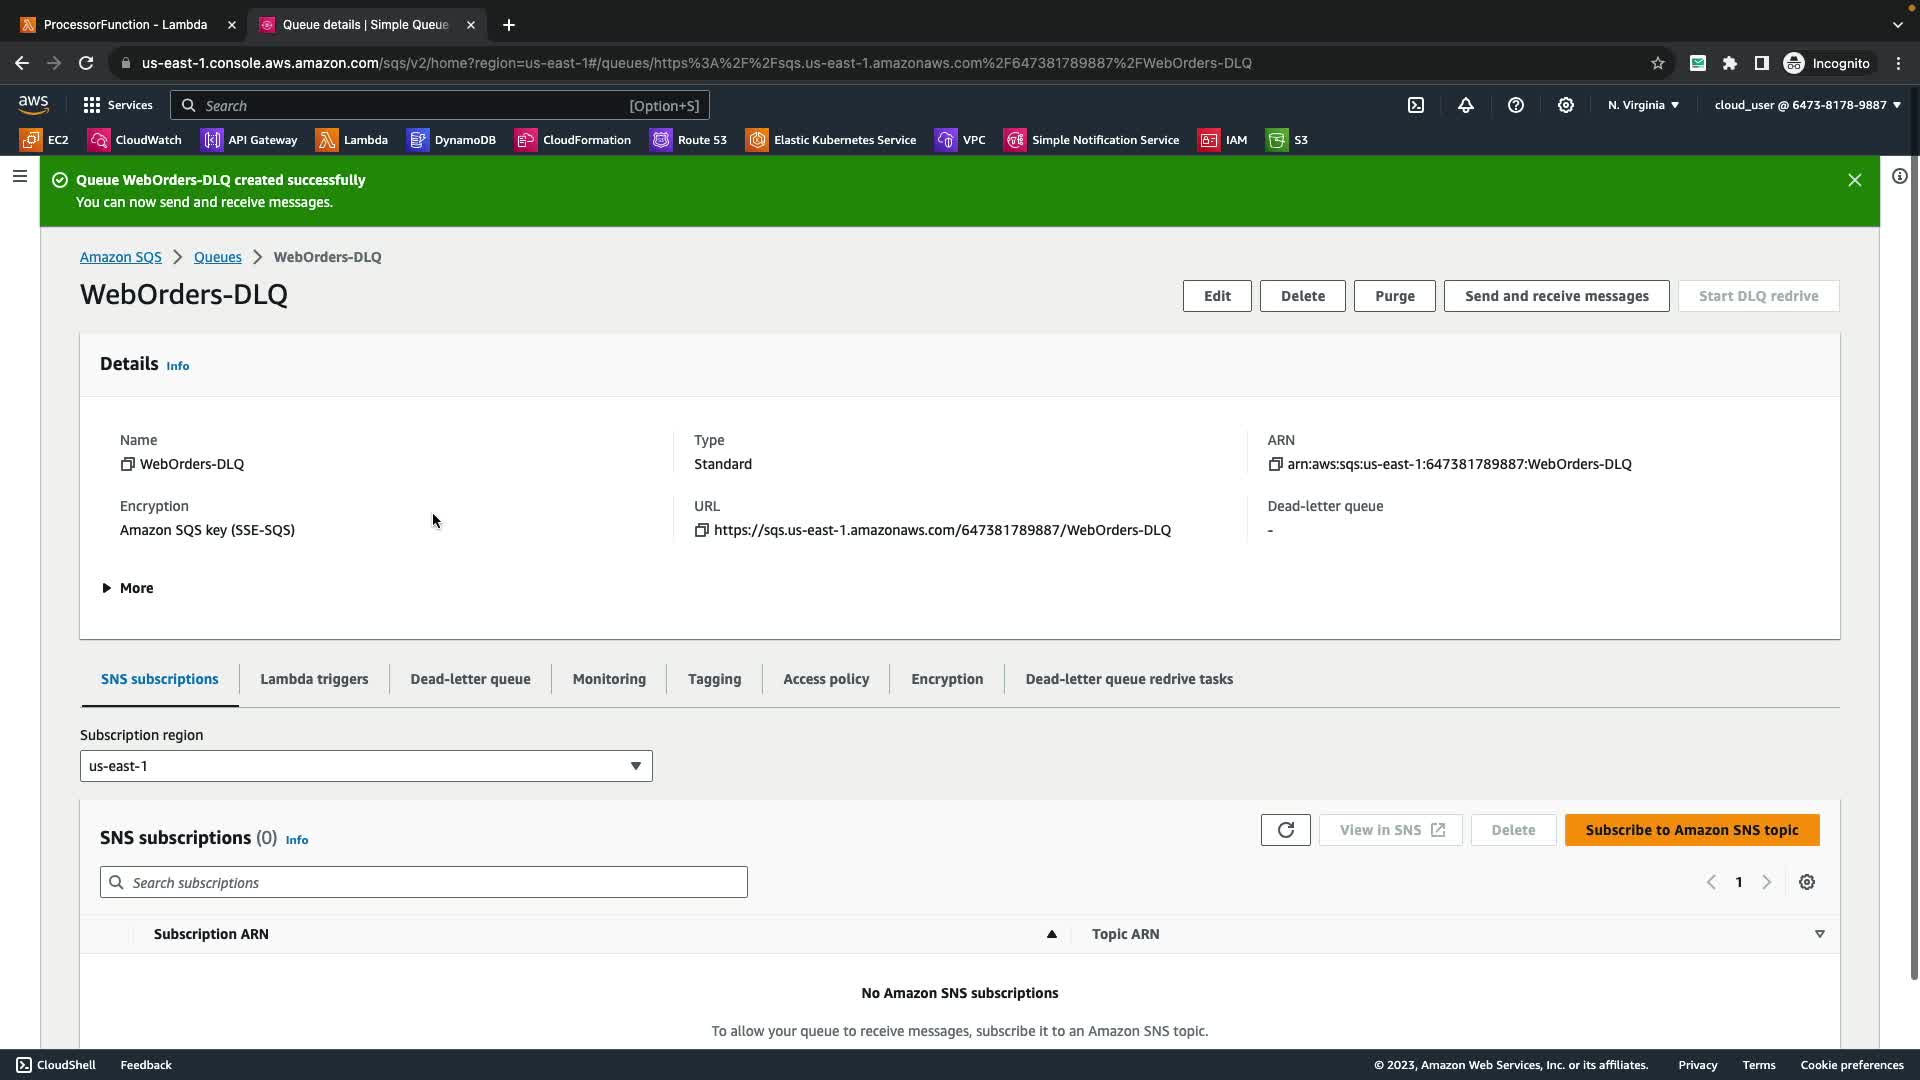Image resolution: width=1920 pixels, height=1080 pixels.
Task: Refresh the SNS subscriptions list
Action: coord(1285,830)
